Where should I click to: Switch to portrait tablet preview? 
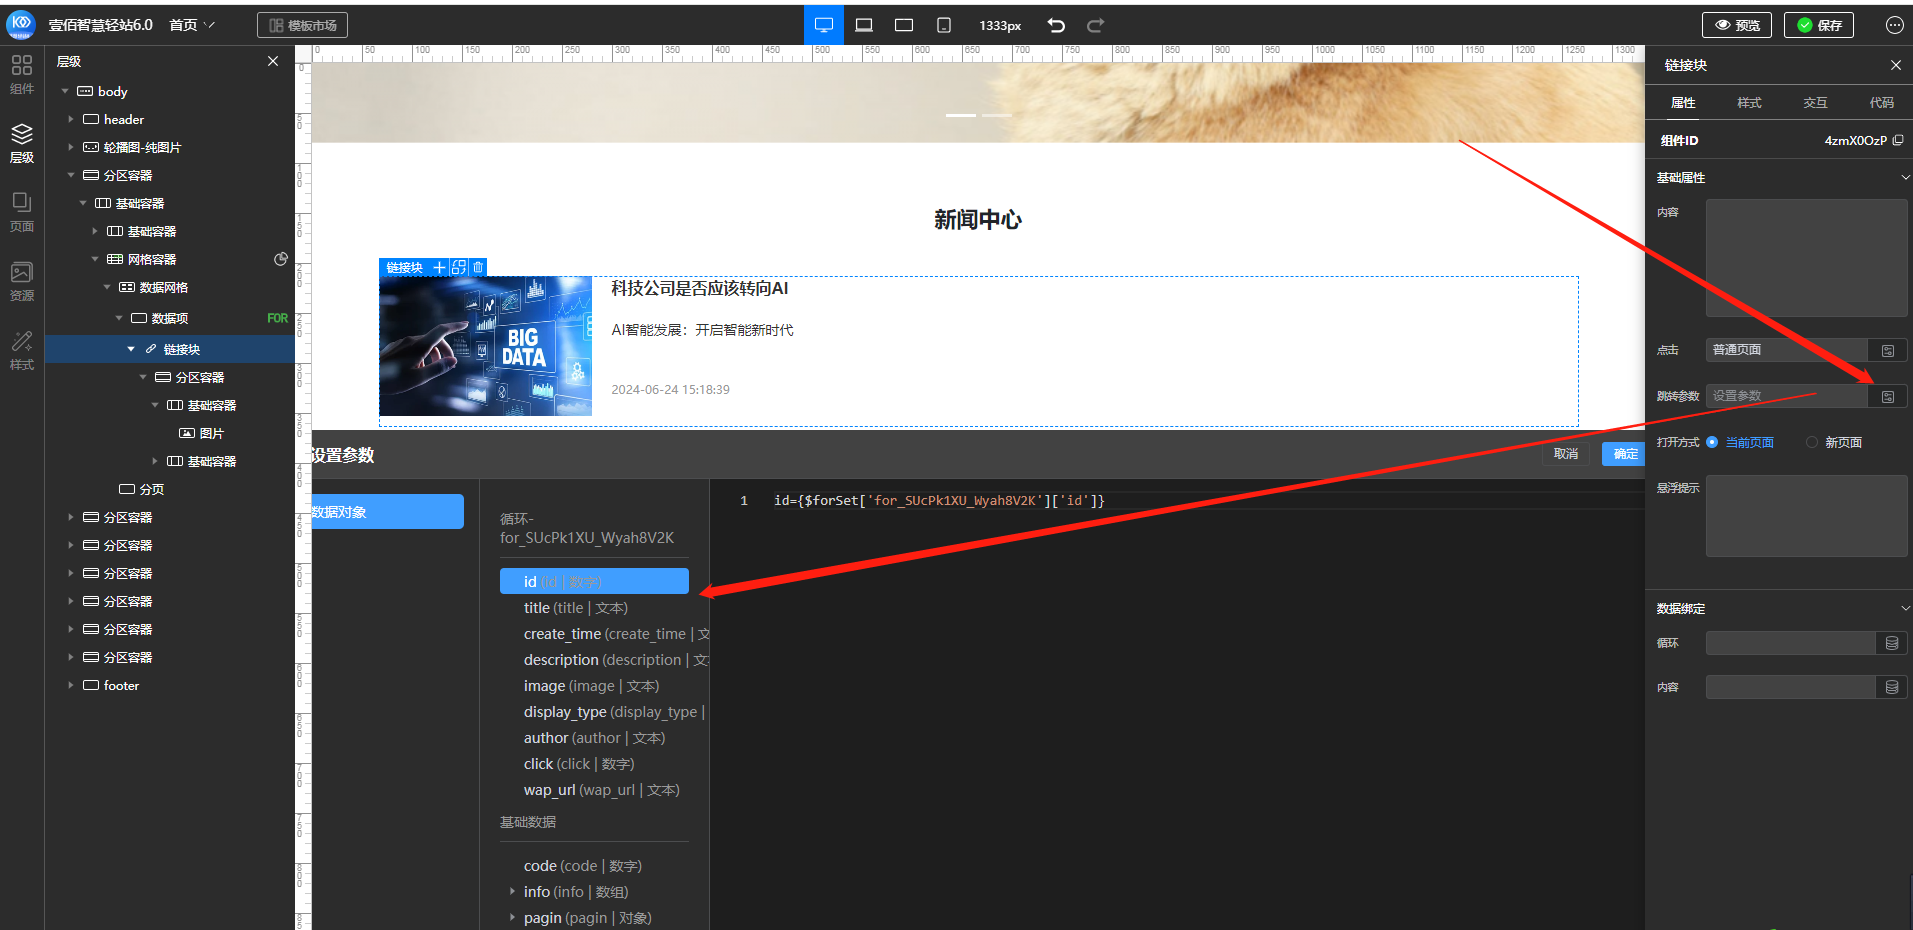tap(944, 25)
